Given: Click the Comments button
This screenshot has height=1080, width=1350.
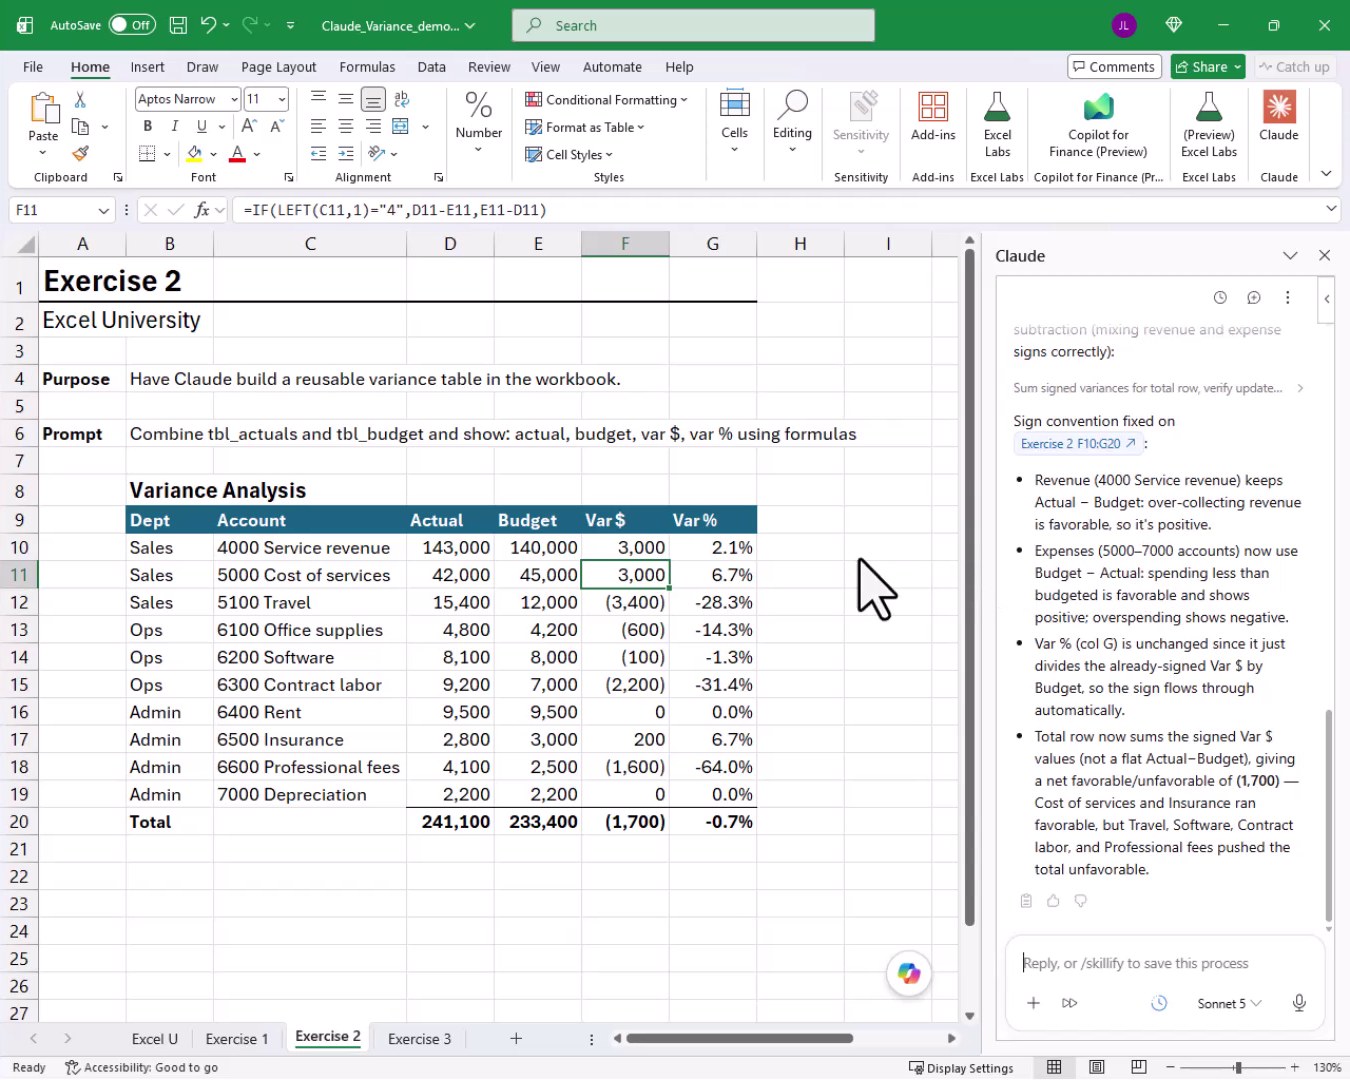Looking at the screenshot, I should [1114, 67].
